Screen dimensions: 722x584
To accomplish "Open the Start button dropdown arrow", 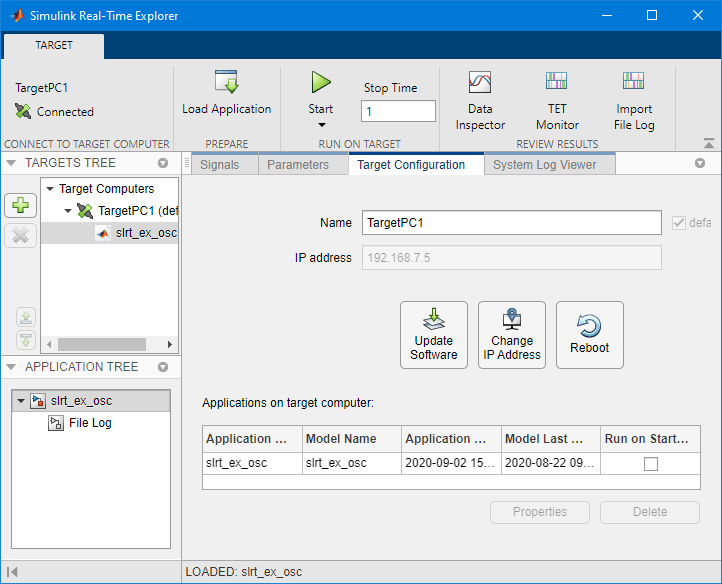I will click(x=321, y=125).
